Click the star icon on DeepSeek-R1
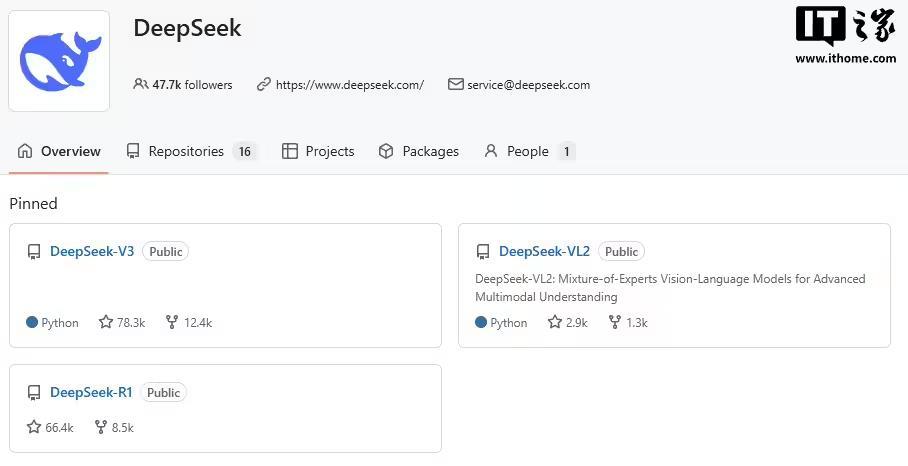 (x=34, y=427)
